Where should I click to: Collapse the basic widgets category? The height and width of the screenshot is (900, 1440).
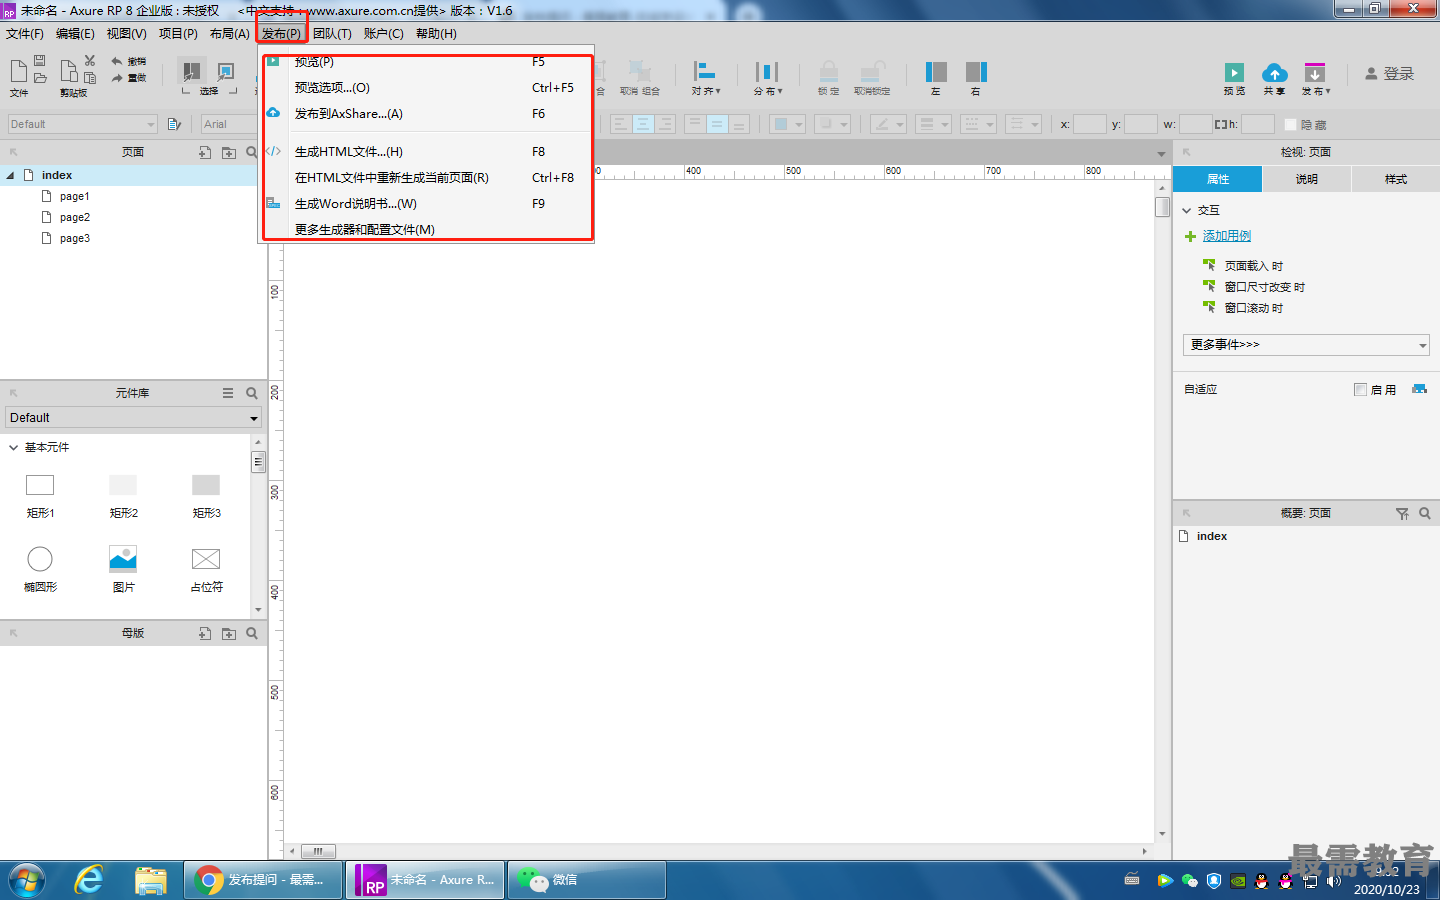click(14, 447)
